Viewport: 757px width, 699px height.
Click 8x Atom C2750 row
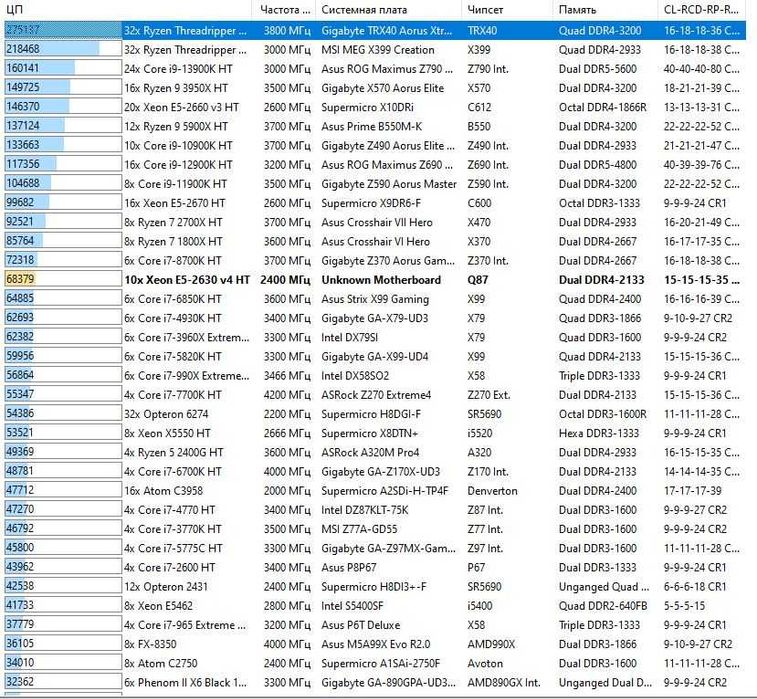(375, 663)
